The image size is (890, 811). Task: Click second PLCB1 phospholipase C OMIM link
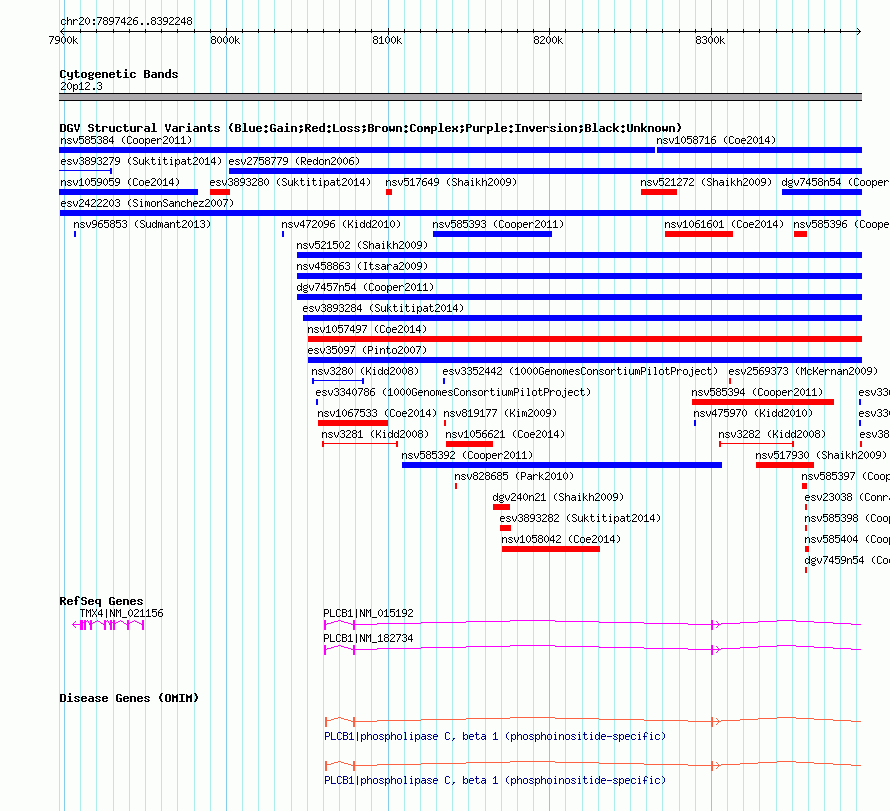(x=495, y=781)
